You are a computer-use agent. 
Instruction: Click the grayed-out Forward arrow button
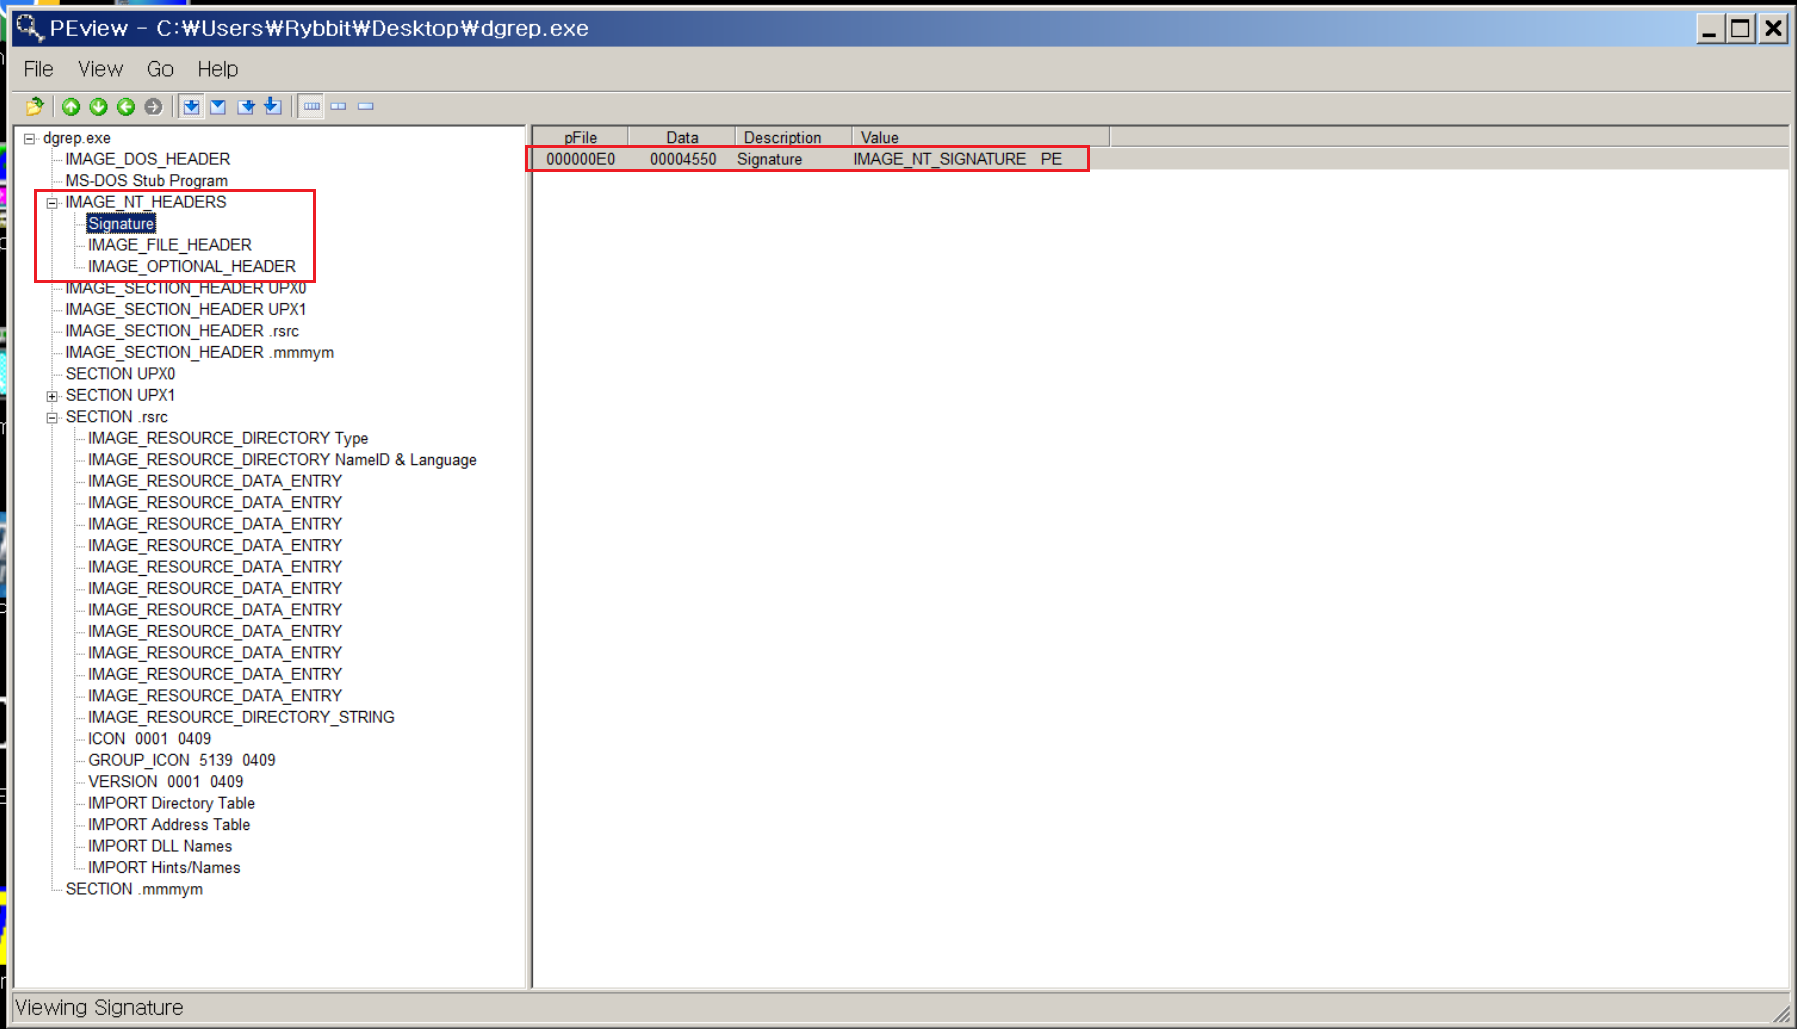click(x=152, y=106)
